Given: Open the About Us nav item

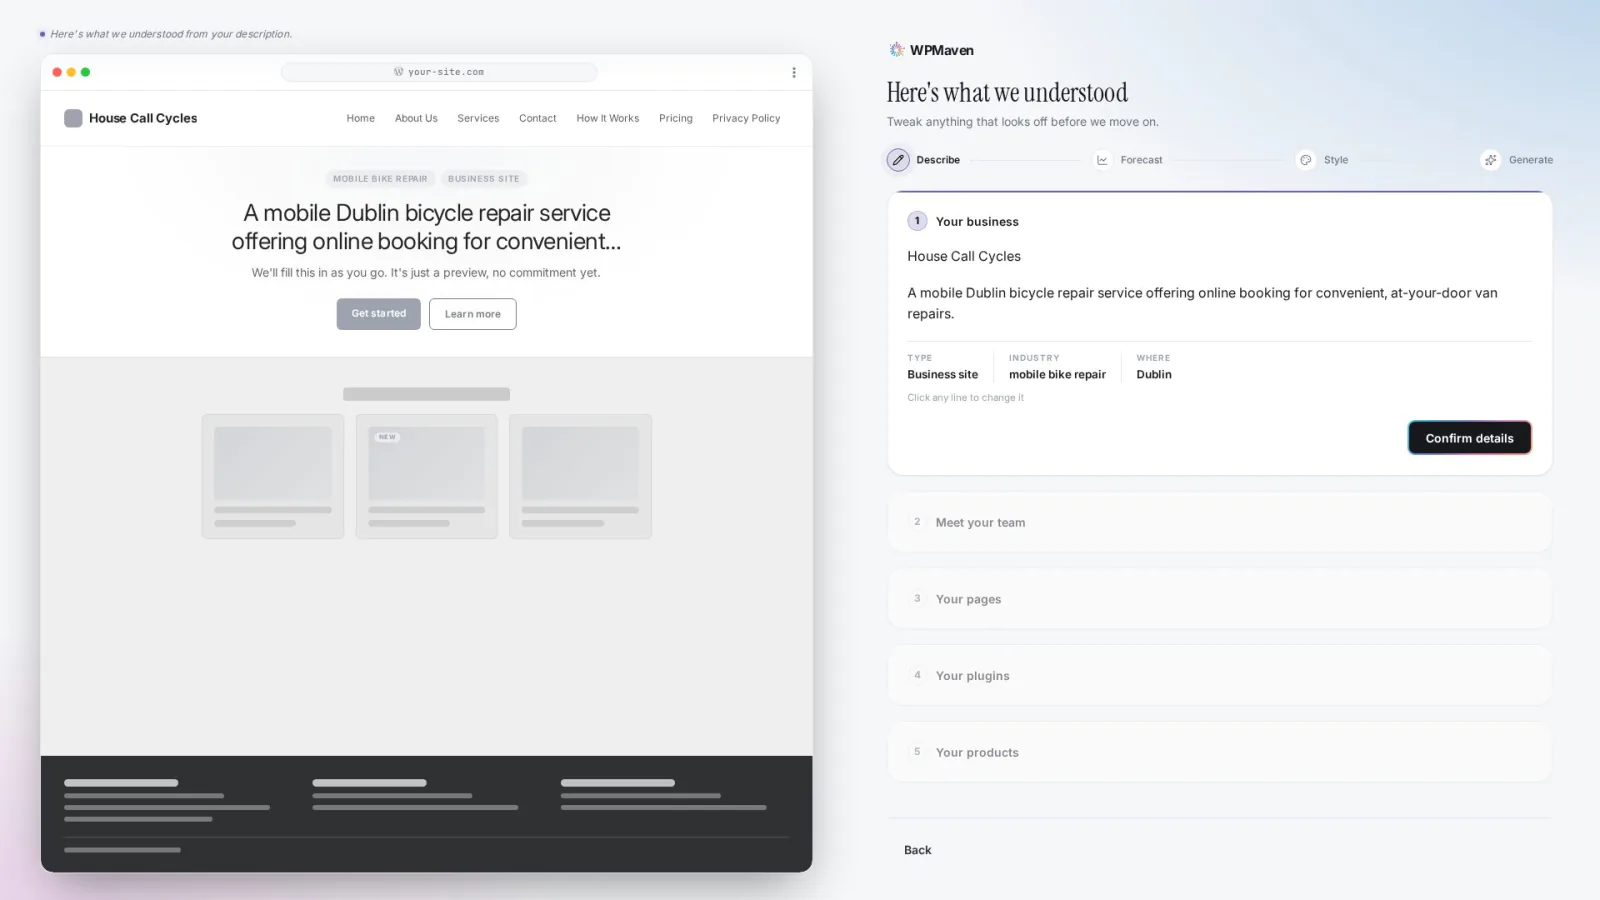Looking at the screenshot, I should pyautogui.click(x=416, y=118).
